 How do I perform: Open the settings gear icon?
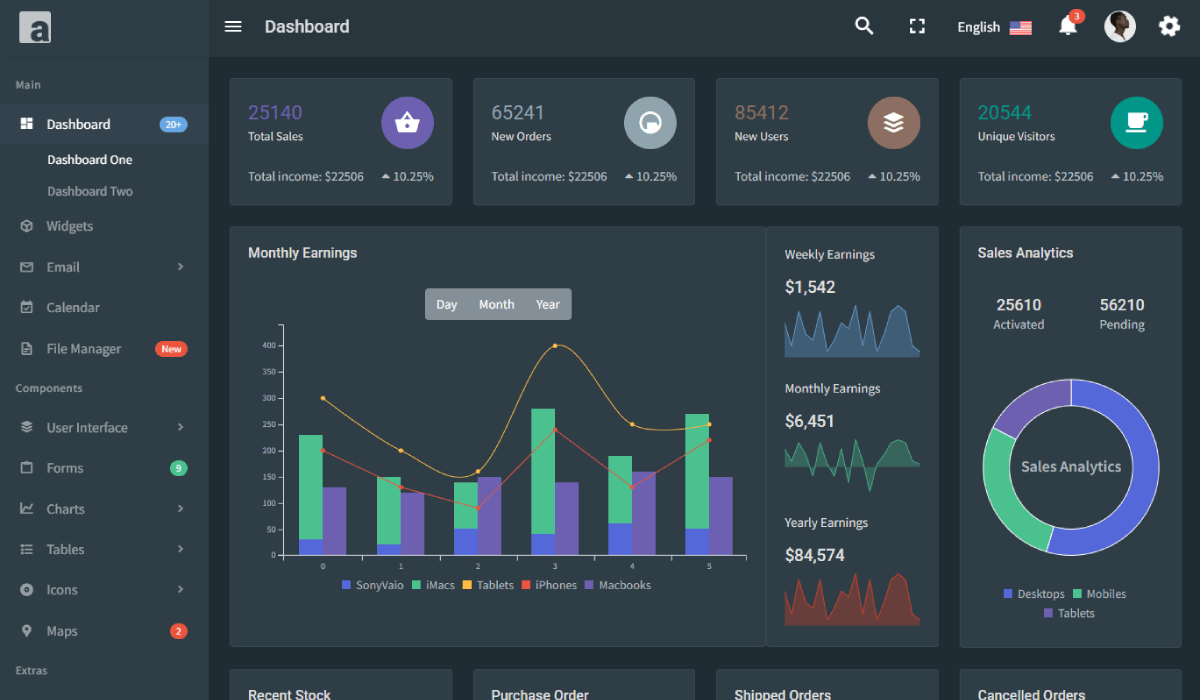point(1169,27)
